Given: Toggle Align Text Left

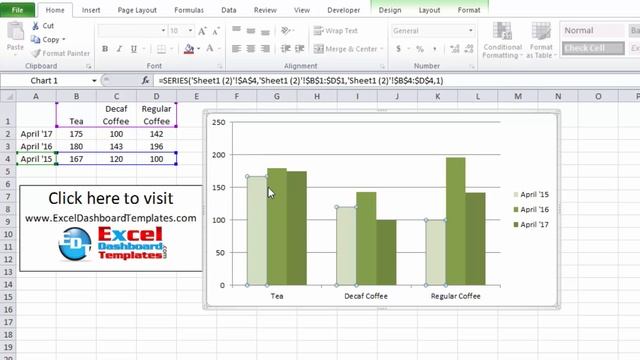Looking at the screenshot, I should coord(236,49).
